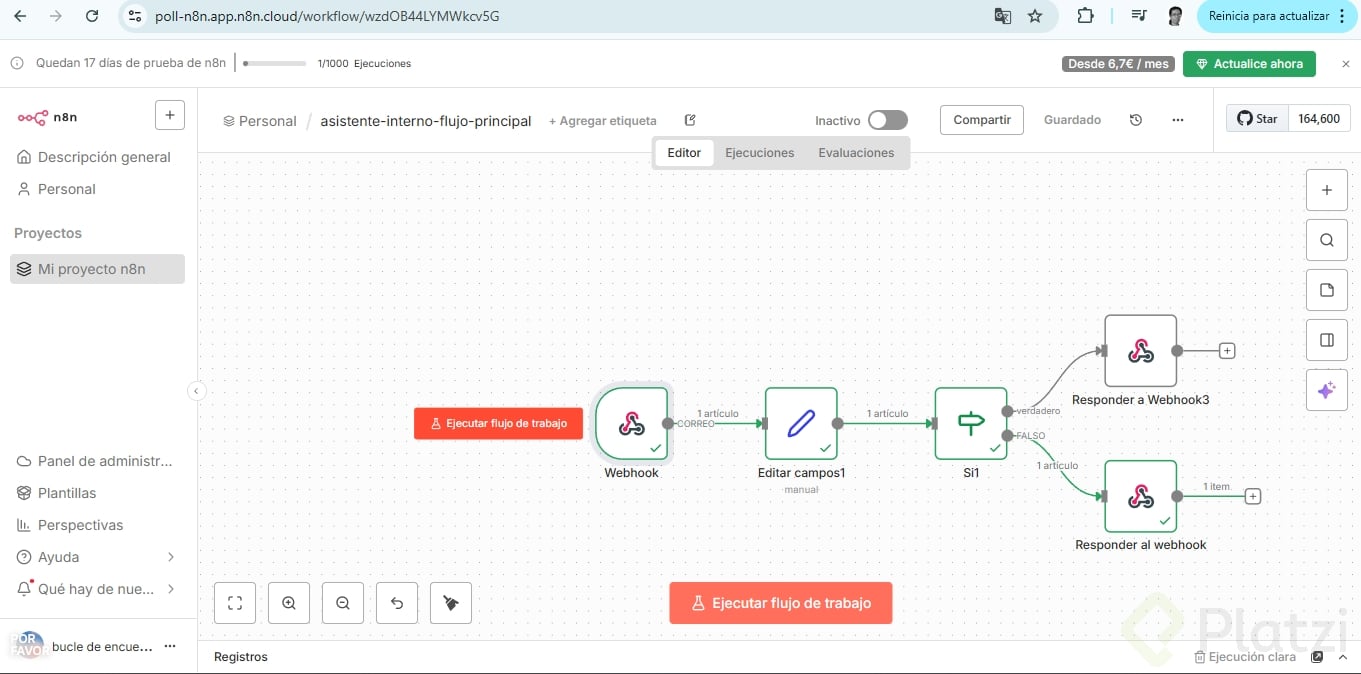Click Personal breadcrumb link

pos(260,121)
